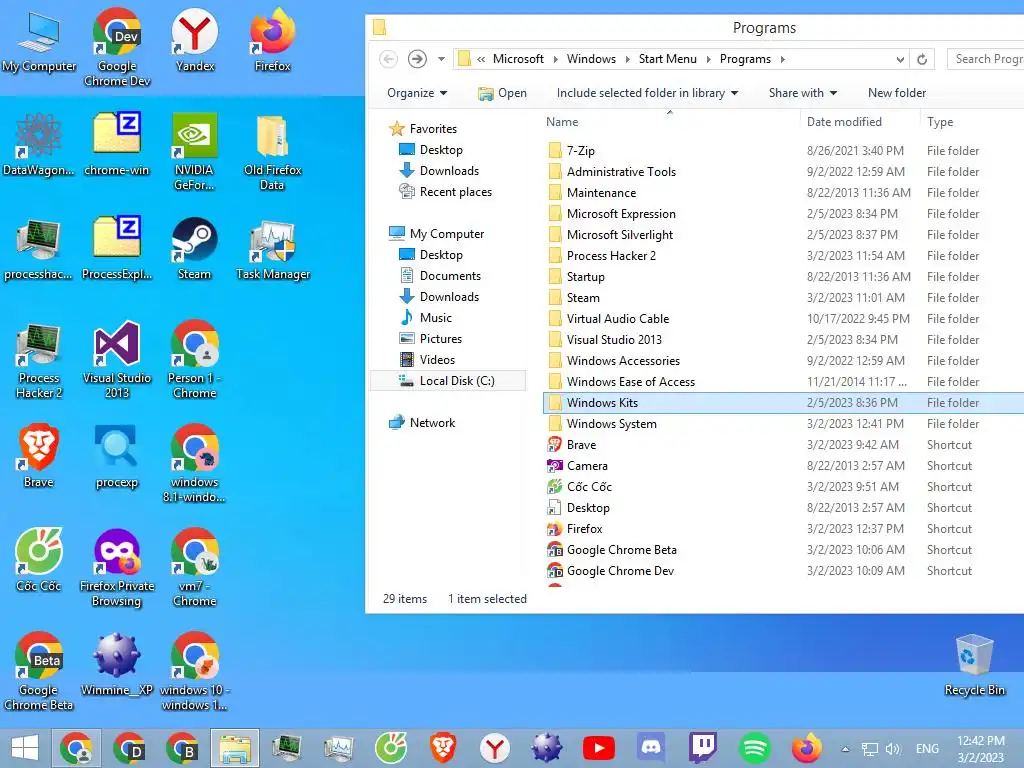Open Network in the navigation pane

click(422, 423)
